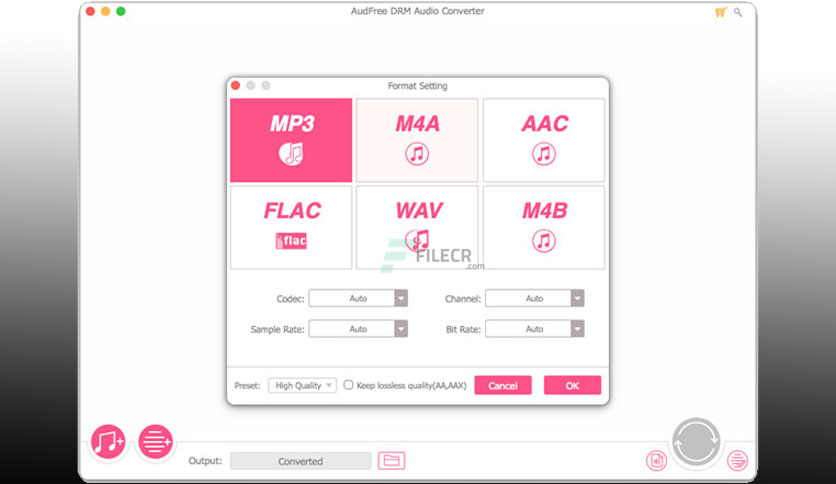This screenshot has height=484, width=836.
Task: Choose the WAV format tile
Action: tap(417, 227)
